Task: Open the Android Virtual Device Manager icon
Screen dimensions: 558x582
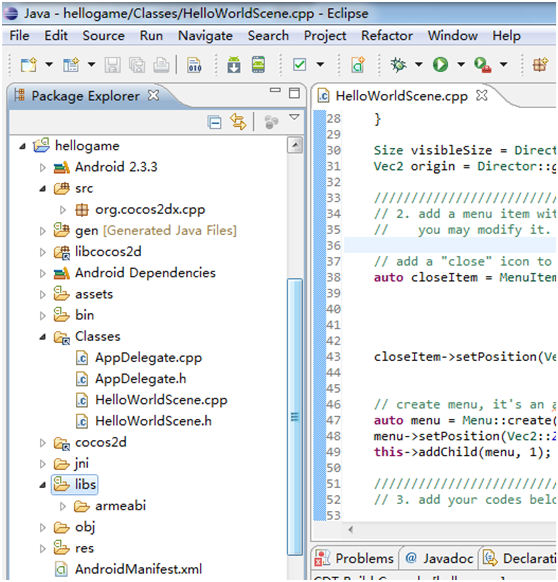Action: (258, 65)
